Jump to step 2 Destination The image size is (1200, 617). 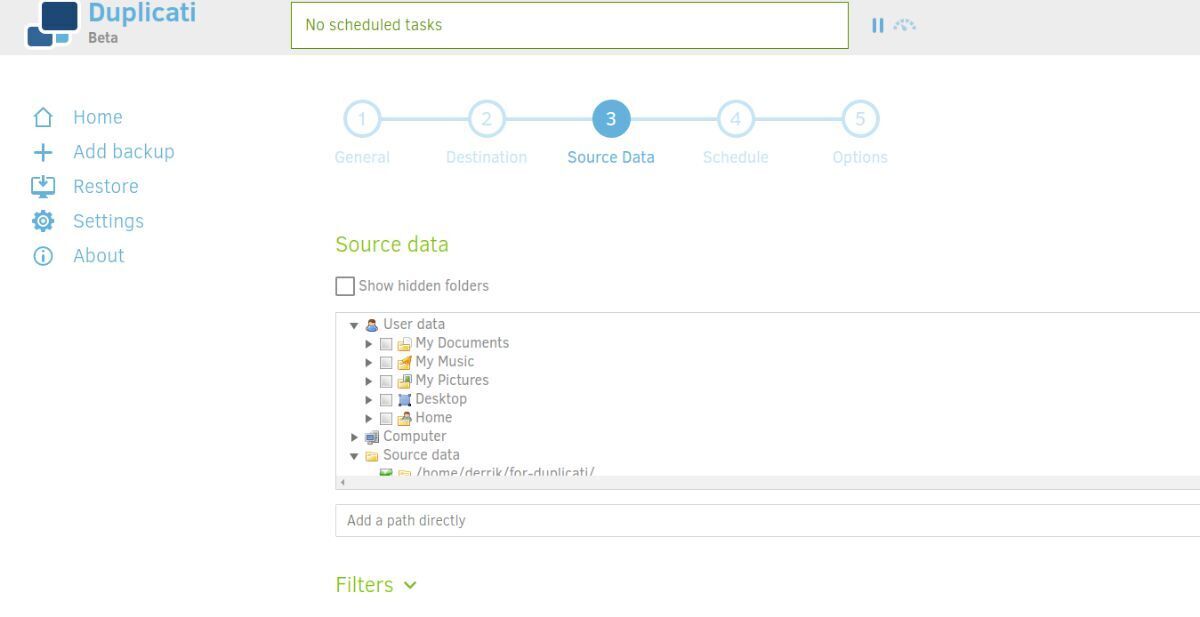coord(486,120)
